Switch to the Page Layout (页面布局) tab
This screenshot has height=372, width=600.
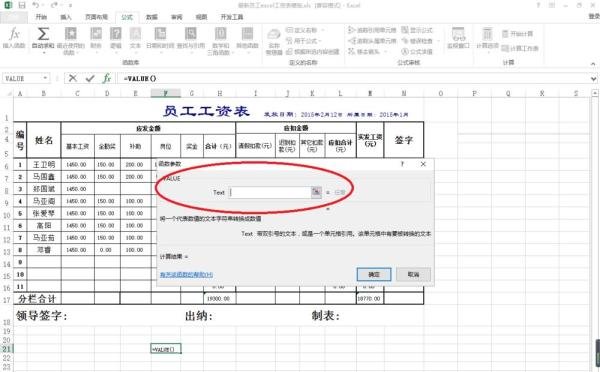click(96, 17)
